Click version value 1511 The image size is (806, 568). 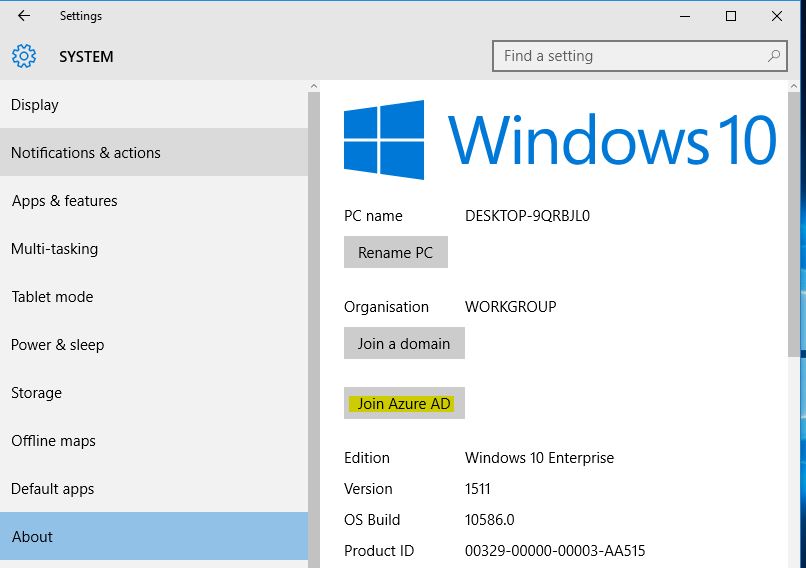pos(478,489)
